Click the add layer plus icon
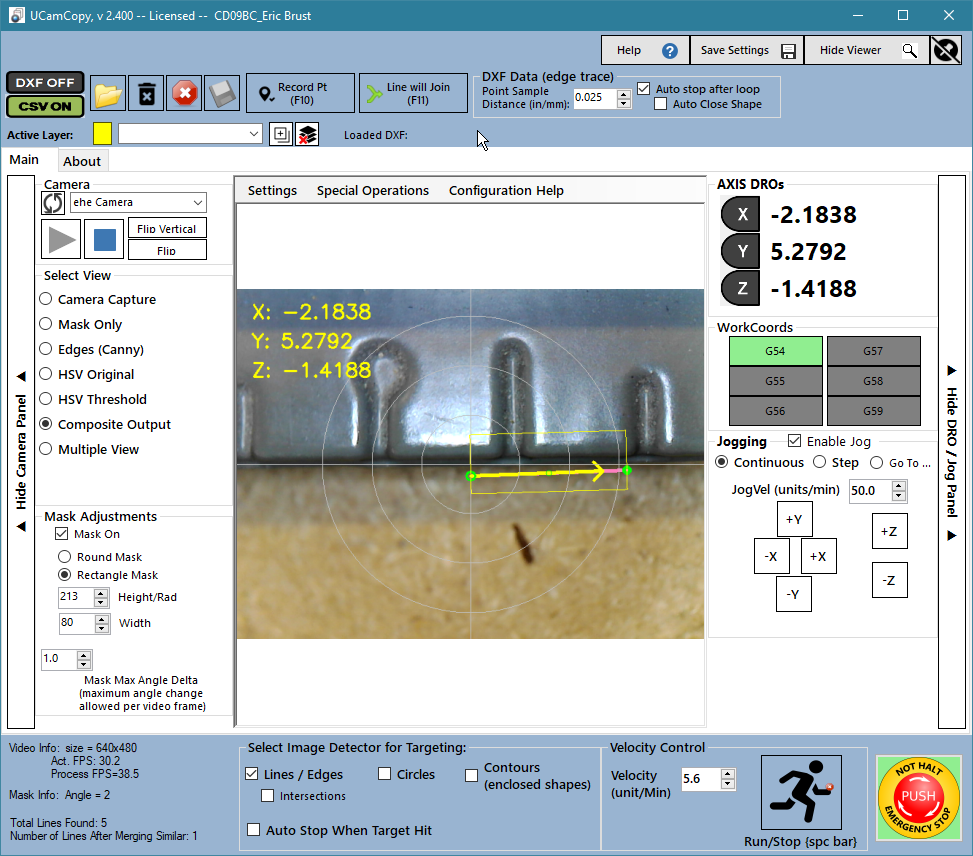 tap(281, 134)
